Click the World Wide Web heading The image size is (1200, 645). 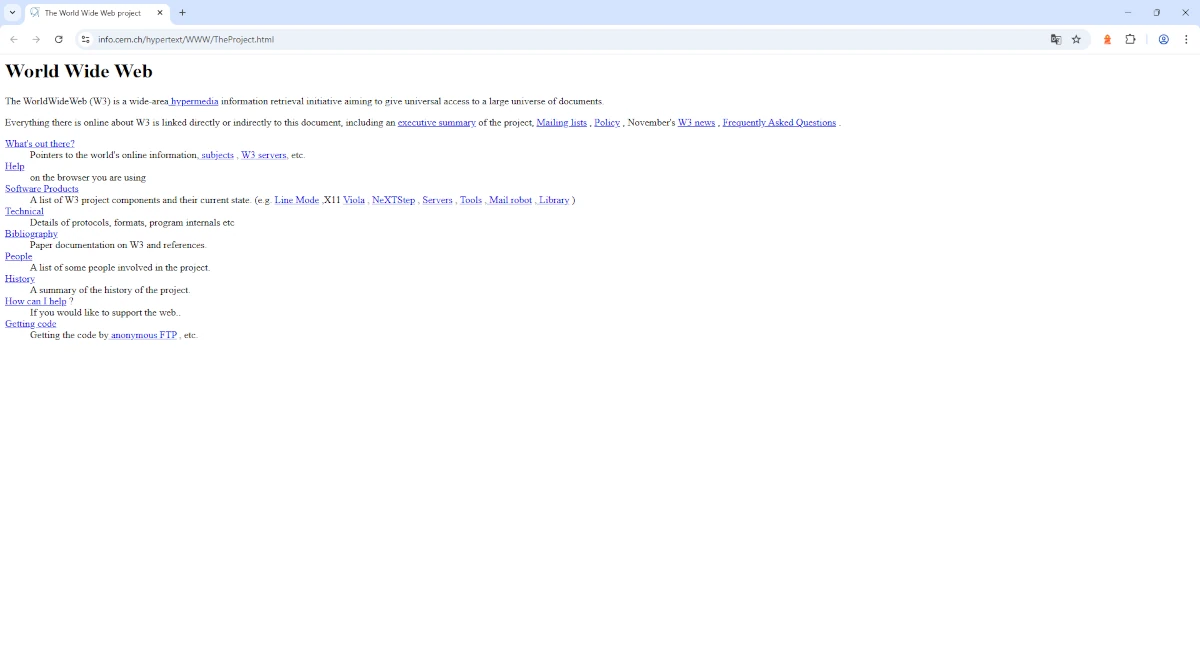(x=79, y=71)
